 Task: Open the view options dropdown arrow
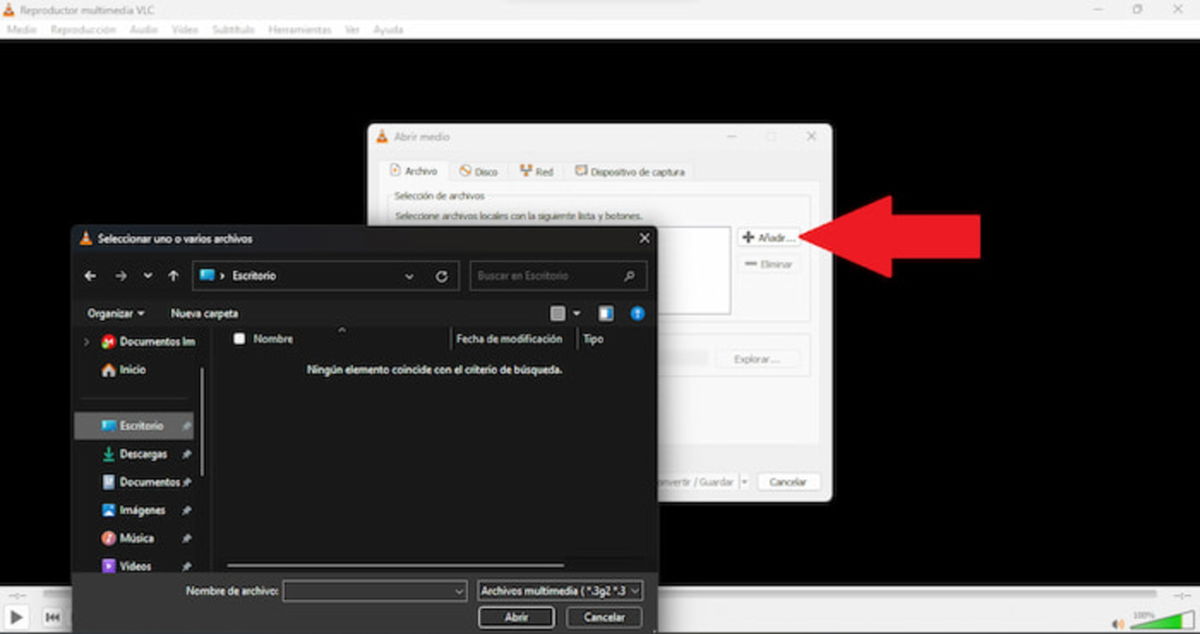(576, 313)
